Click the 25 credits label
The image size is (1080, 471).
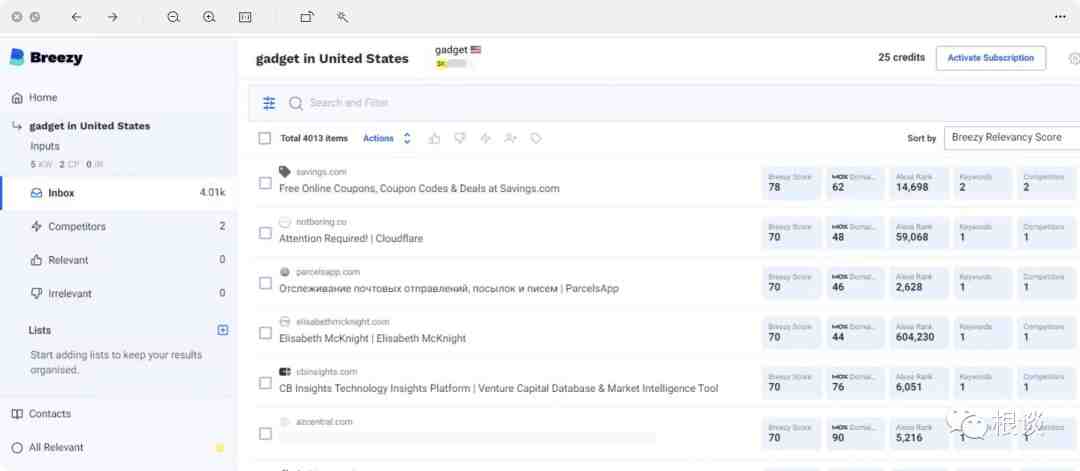902,58
